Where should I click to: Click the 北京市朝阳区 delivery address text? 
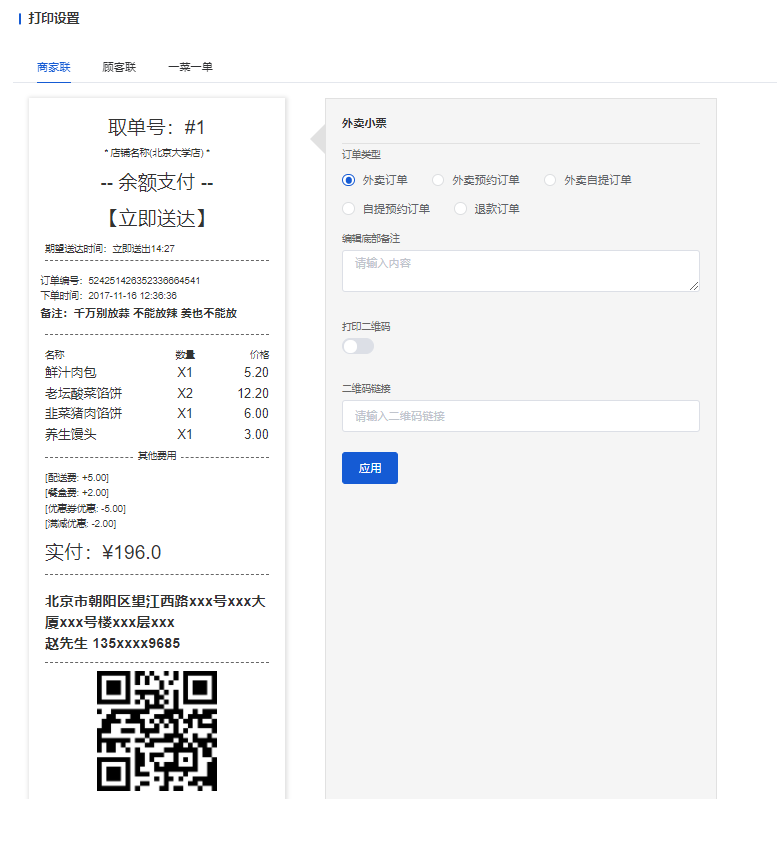pyautogui.click(x=155, y=612)
